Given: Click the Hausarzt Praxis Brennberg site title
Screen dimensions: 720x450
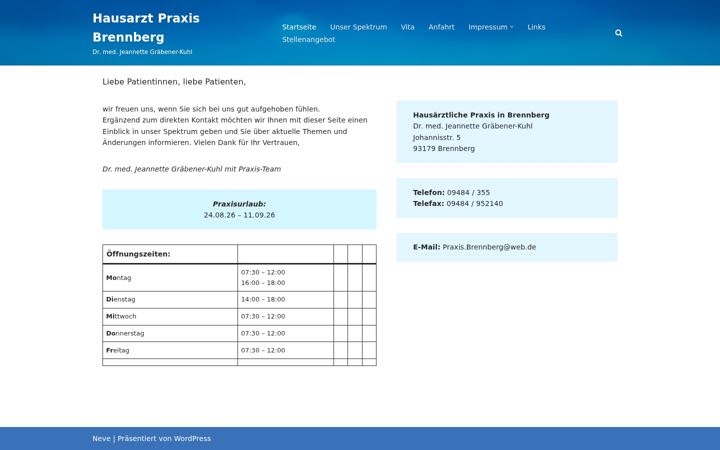Looking at the screenshot, I should point(146,28).
